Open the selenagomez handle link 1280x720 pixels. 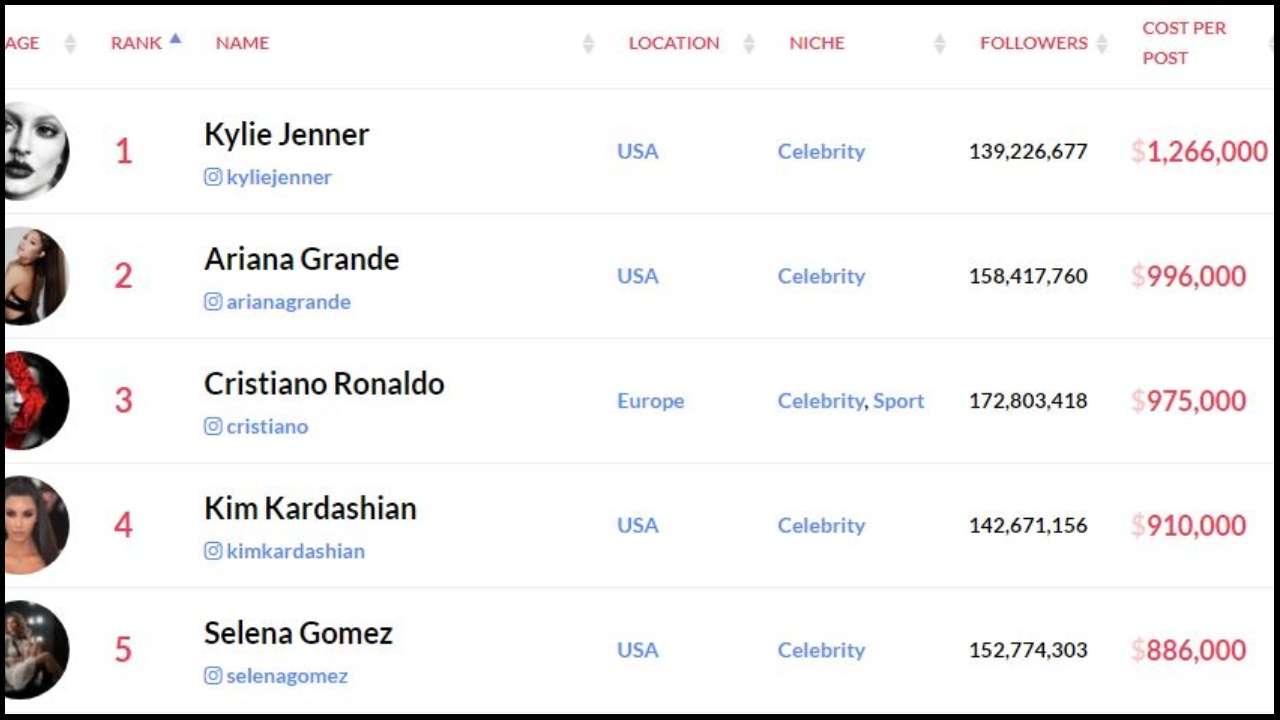point(287,675)
